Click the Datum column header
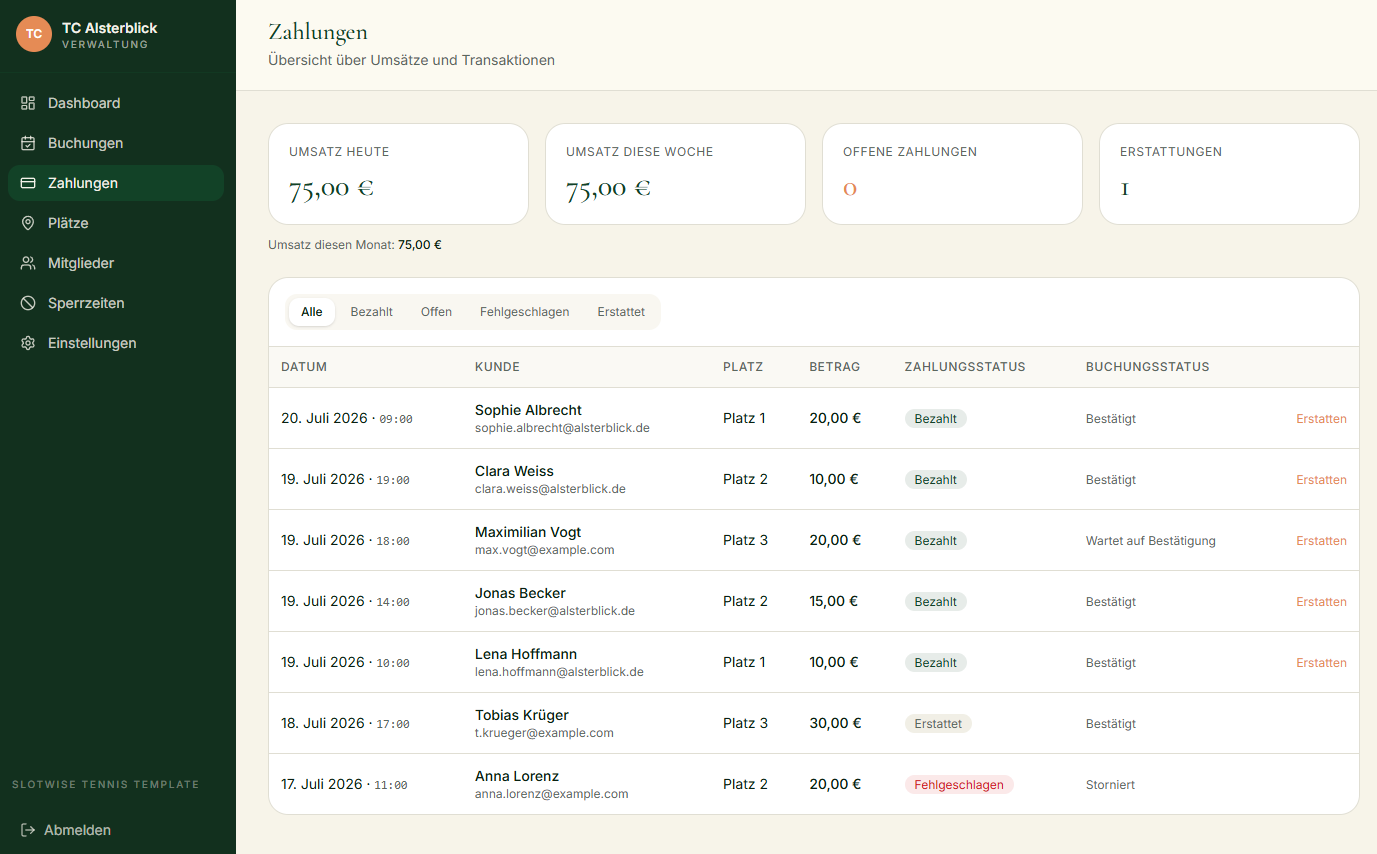Viewport: 1377px width, 854px height. [304, 367]
